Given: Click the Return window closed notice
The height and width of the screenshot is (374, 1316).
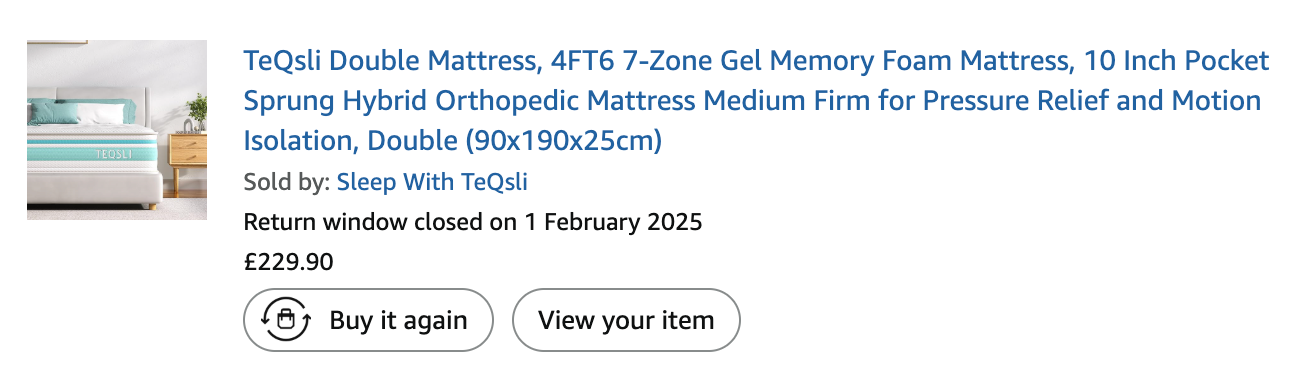Looking at the screenshot, I should 473,221.
